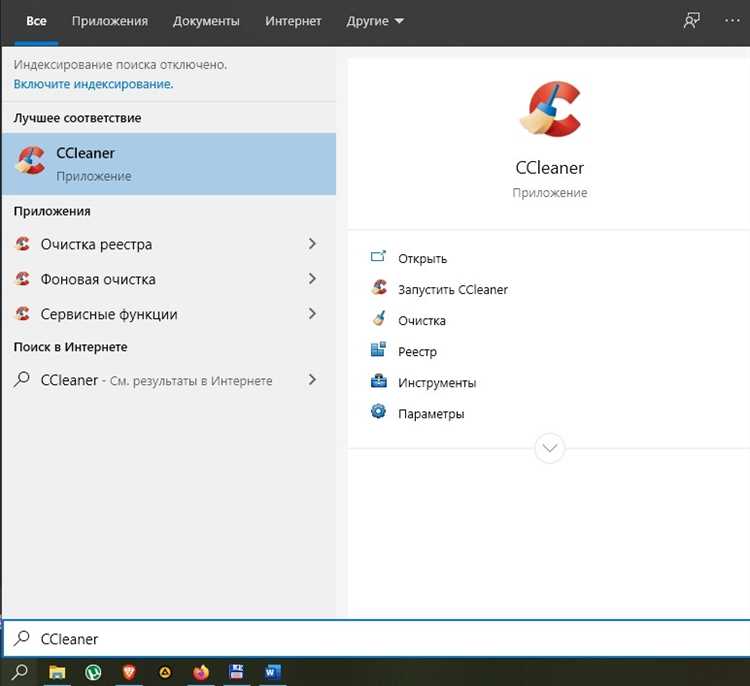The image size is (750, 686).
Task: Click Инструменты action in preview pane
Action: [x=437, y=383]
